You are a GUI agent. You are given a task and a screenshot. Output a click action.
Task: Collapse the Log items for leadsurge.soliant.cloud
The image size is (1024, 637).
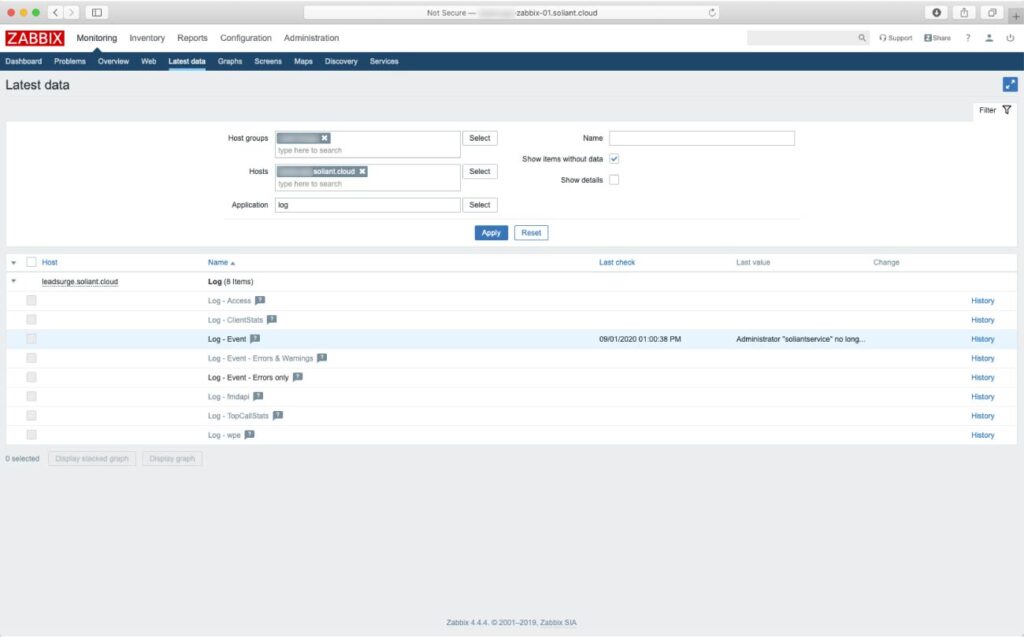14,281
